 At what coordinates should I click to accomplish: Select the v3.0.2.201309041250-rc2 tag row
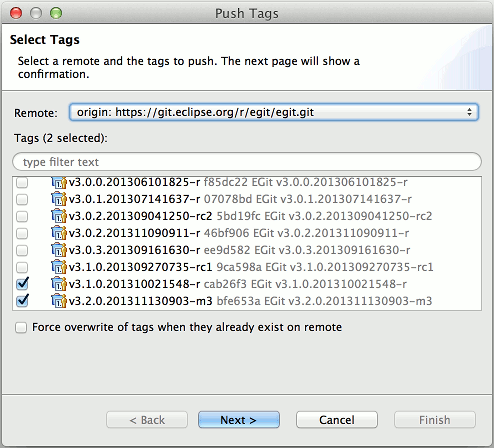pos(247,216)
